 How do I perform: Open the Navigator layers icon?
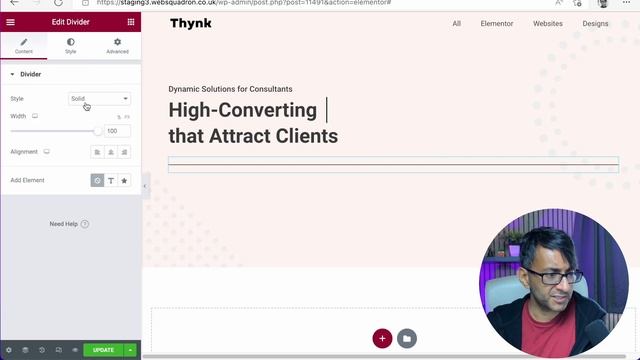tap(25, 350)
